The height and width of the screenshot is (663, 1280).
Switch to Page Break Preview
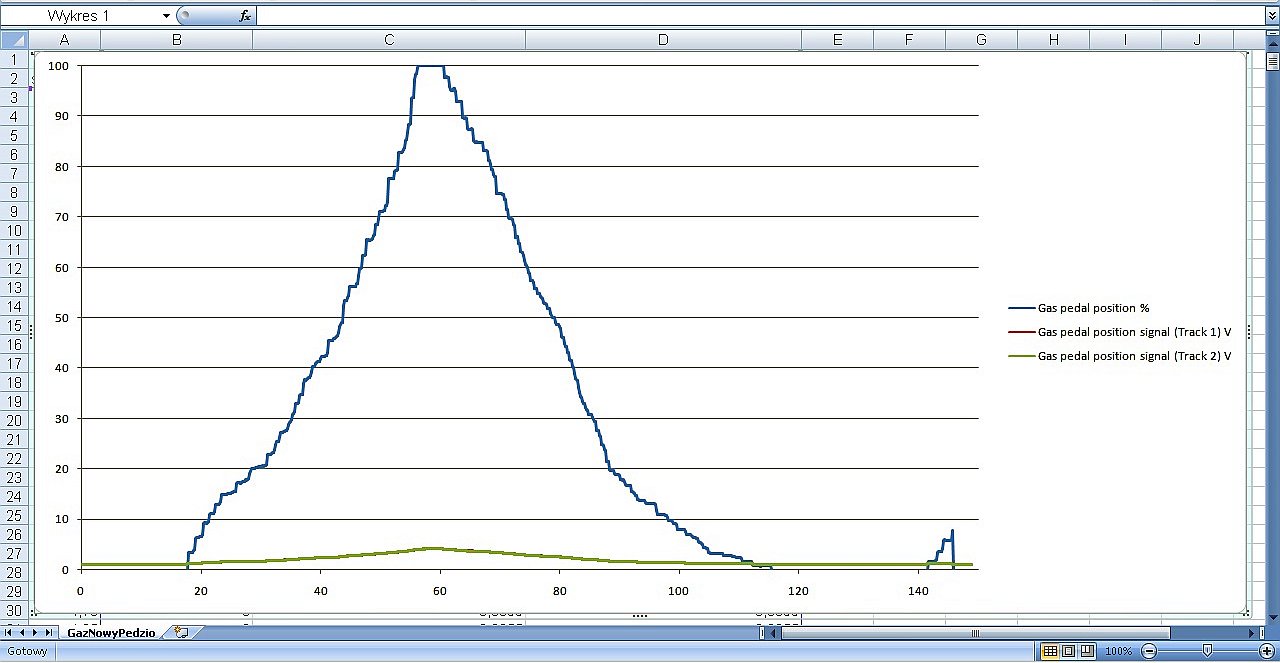[x=1086, y=652]
